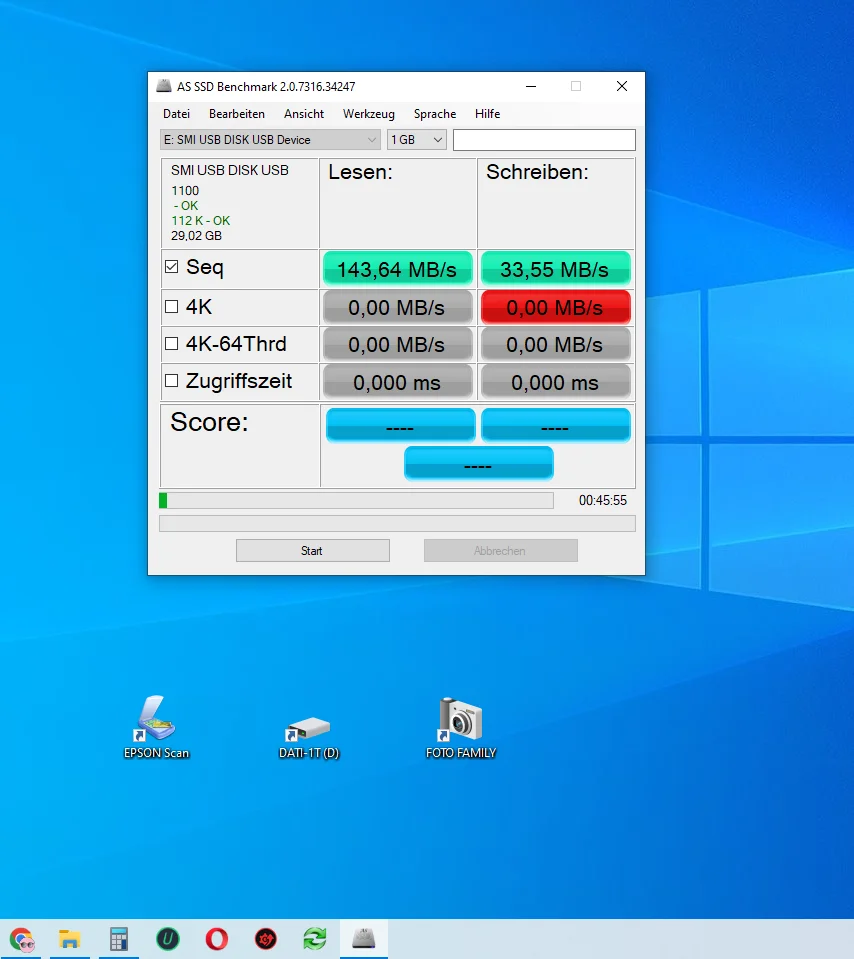Expand the E: SMI USB DISK drive dropdown
The image size is (854, 959).
[x=270, y=139]
